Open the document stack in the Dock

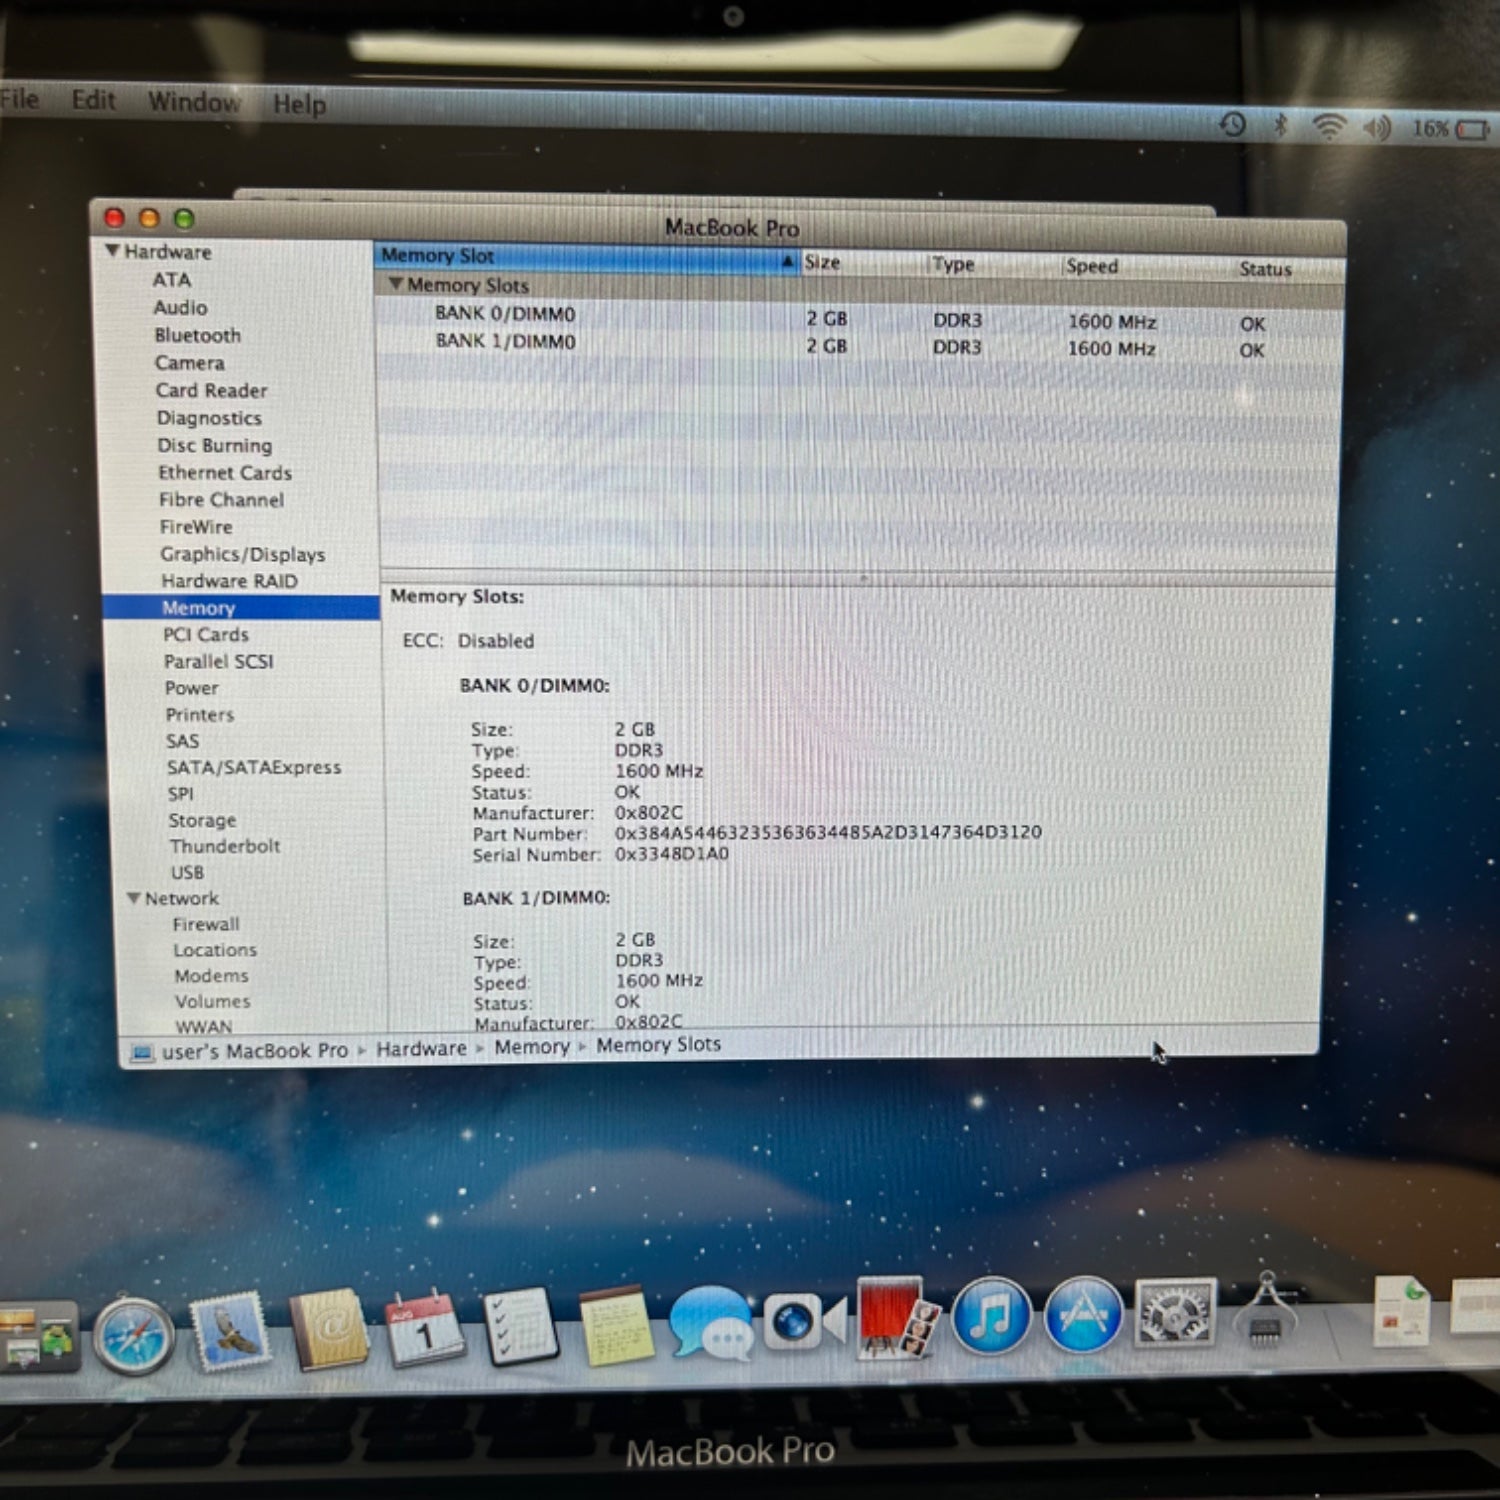point(1400,1311)
